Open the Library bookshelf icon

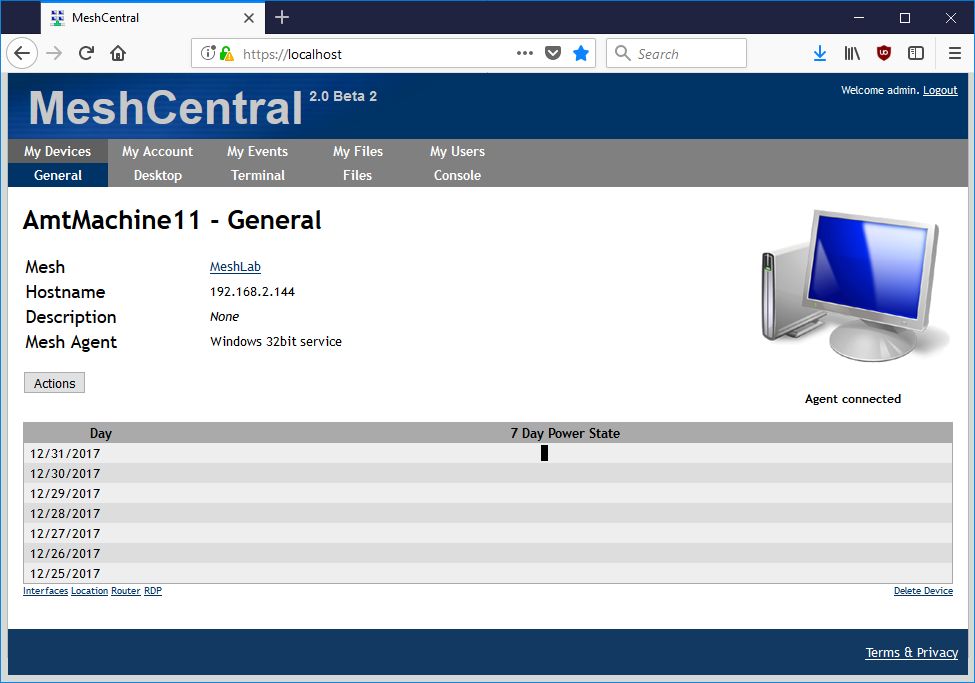[852, 54]
